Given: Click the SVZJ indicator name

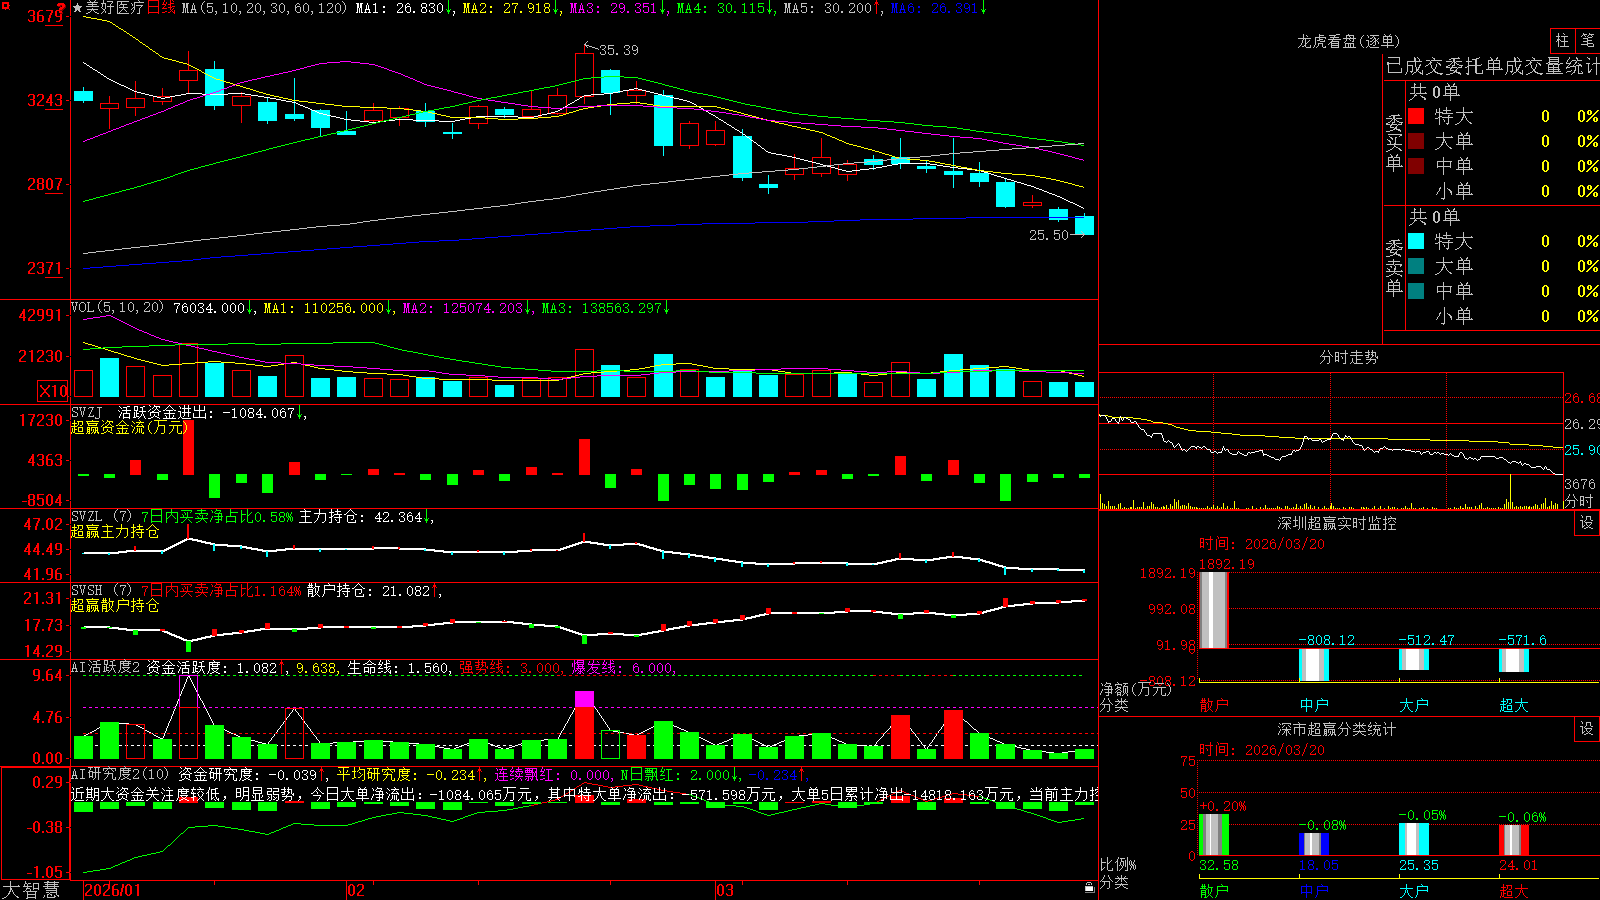Looking at the screenshot, I should [x=87, y=412].
